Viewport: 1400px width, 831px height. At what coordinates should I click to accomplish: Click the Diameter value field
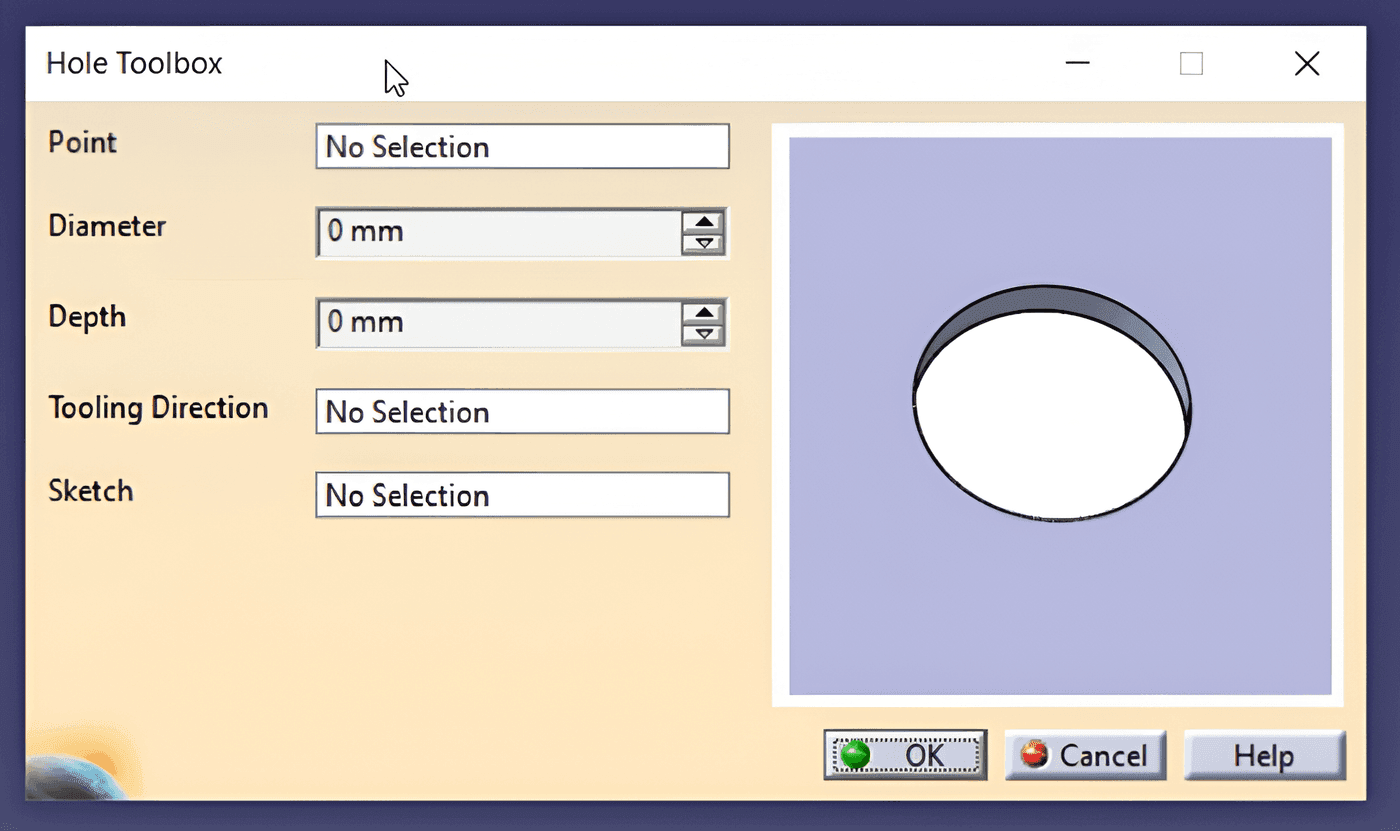click(499, 232)
